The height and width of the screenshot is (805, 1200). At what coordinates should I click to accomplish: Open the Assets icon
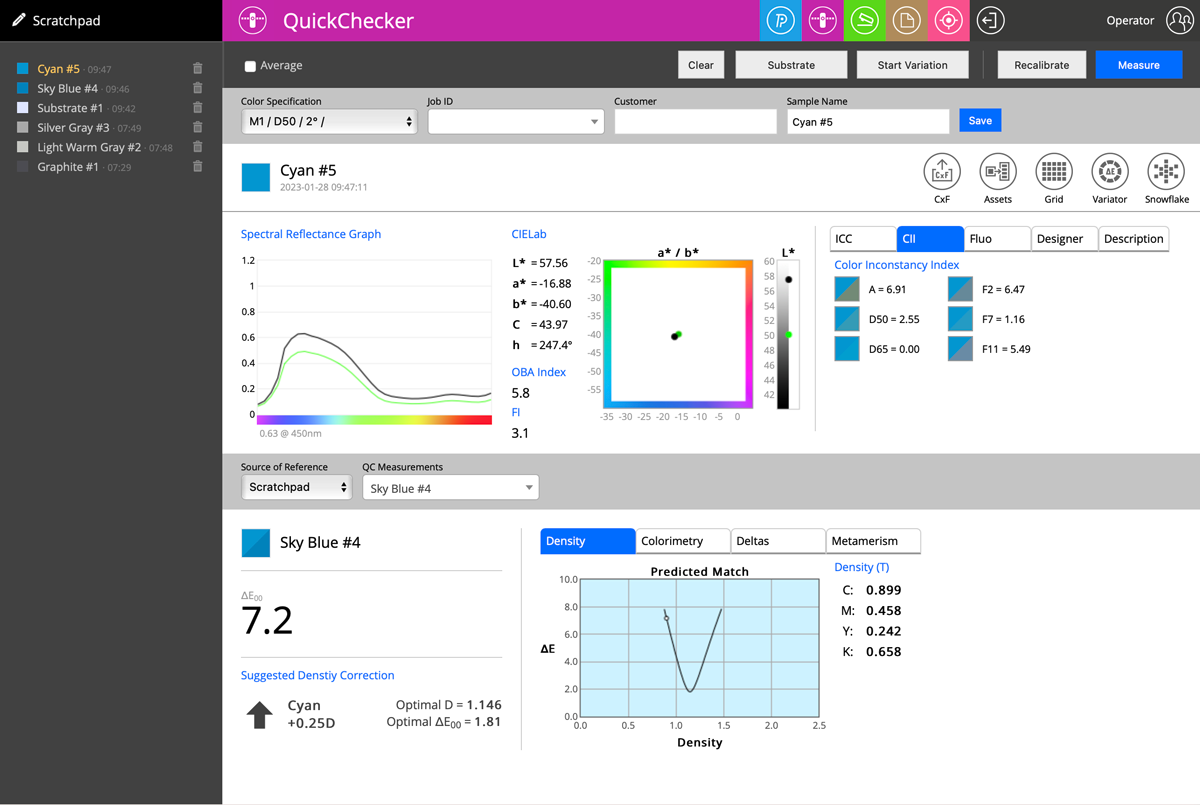[x=997, y=172]
